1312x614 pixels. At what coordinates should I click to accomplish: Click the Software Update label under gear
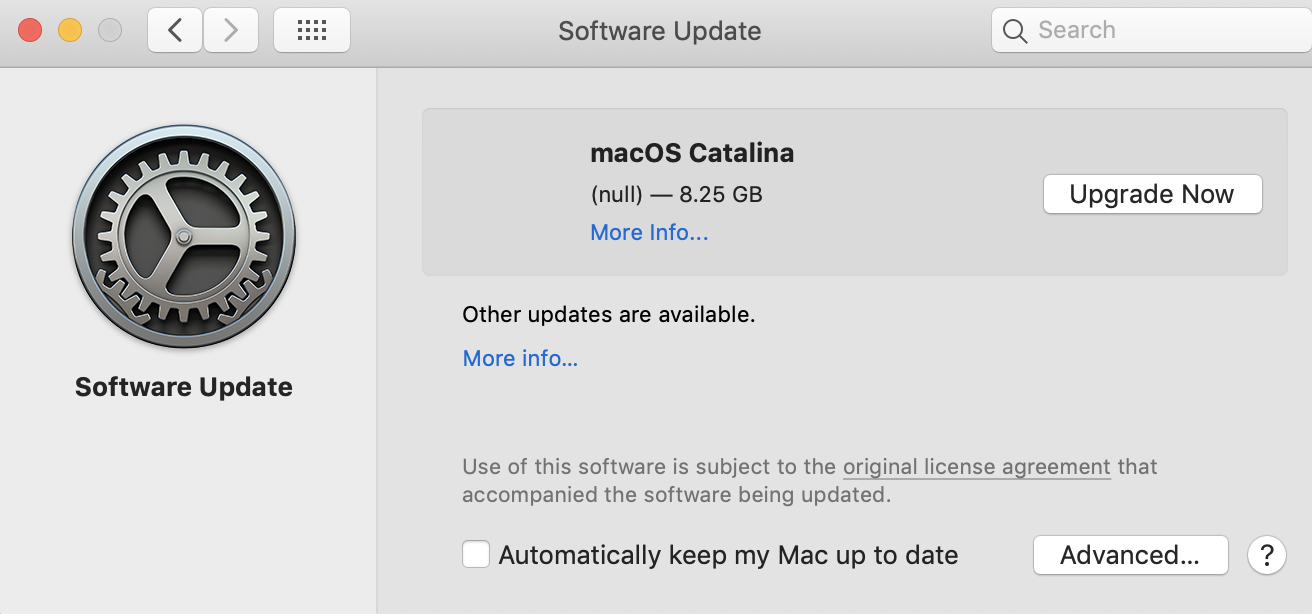[184, 388]
